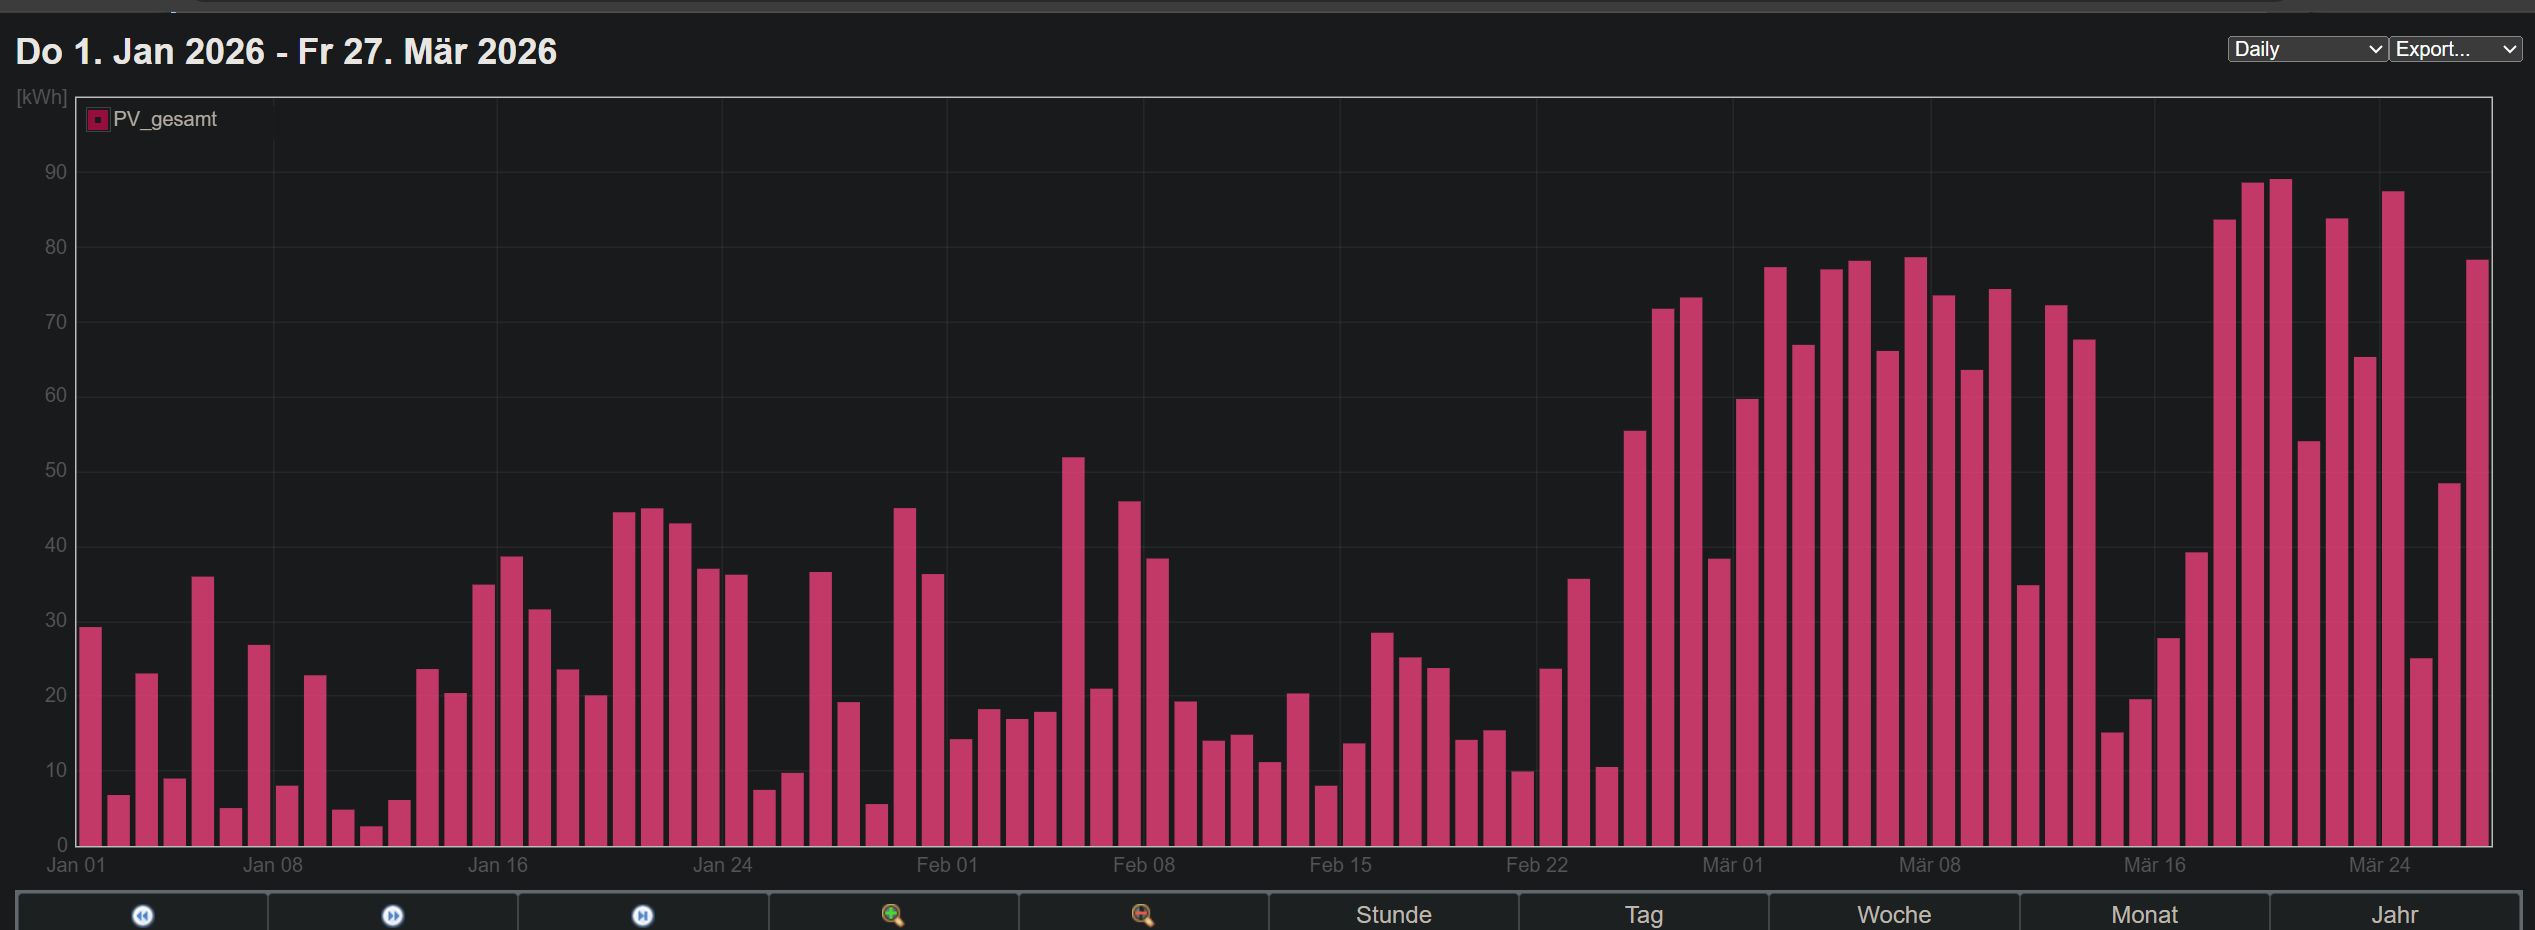
Task: Select the last bar of the chart
Action: tap(2477, 553)
